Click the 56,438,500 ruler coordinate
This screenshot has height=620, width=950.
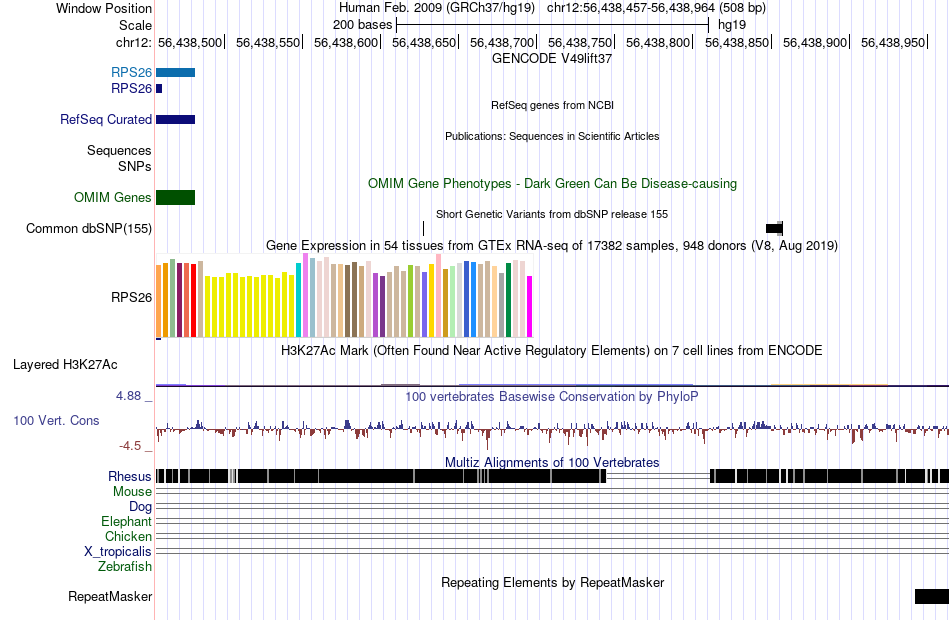(190, 42)
